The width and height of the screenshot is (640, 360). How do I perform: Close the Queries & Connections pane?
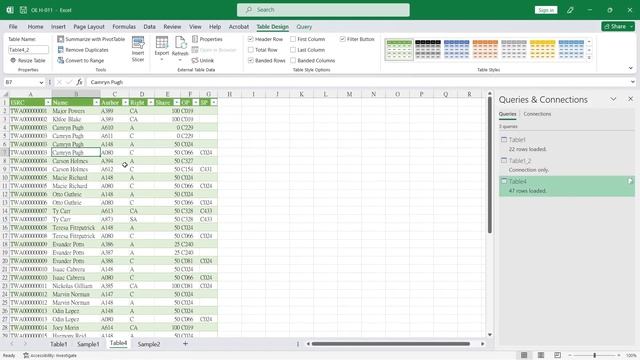[630, 99]
